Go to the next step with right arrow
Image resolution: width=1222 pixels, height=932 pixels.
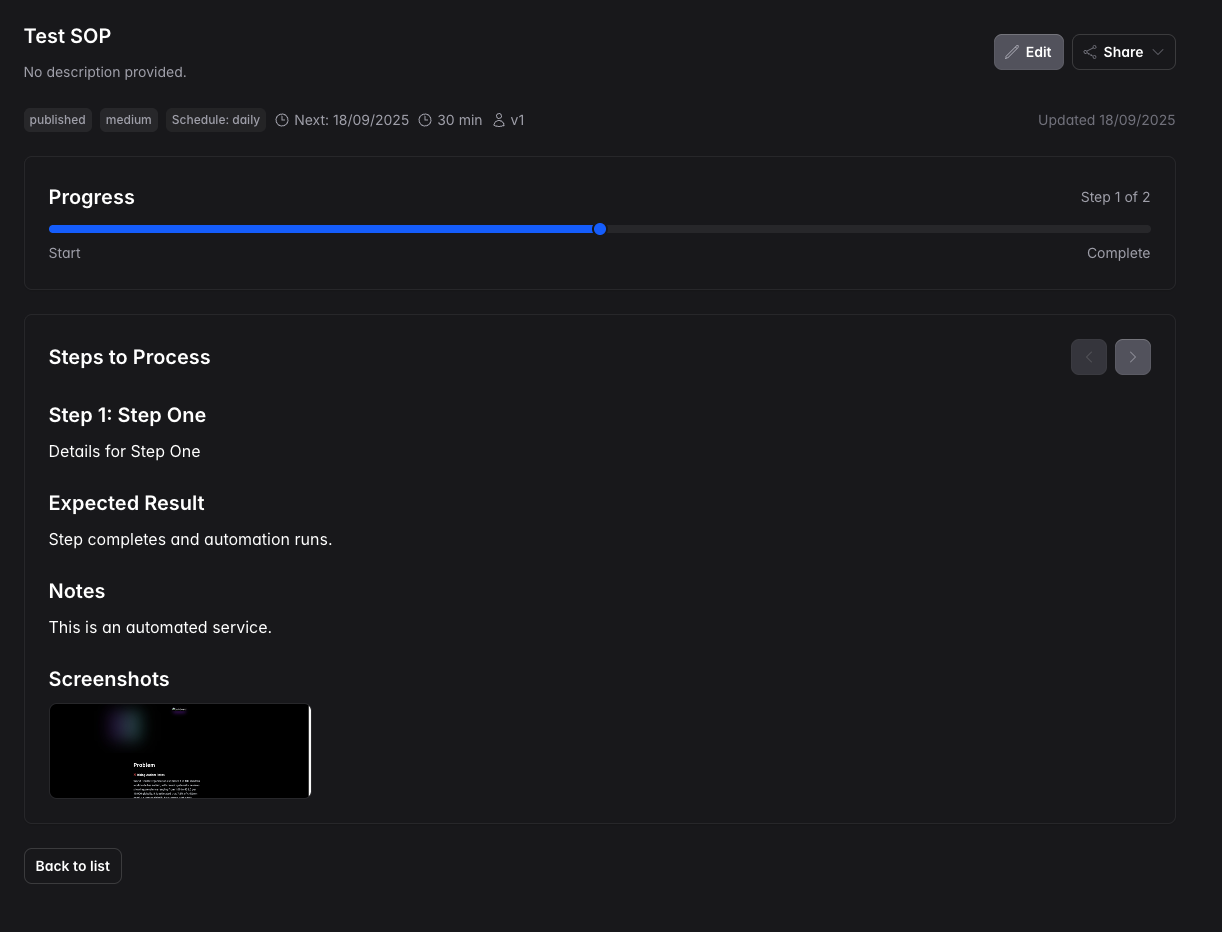click(x=1132, y=357)
